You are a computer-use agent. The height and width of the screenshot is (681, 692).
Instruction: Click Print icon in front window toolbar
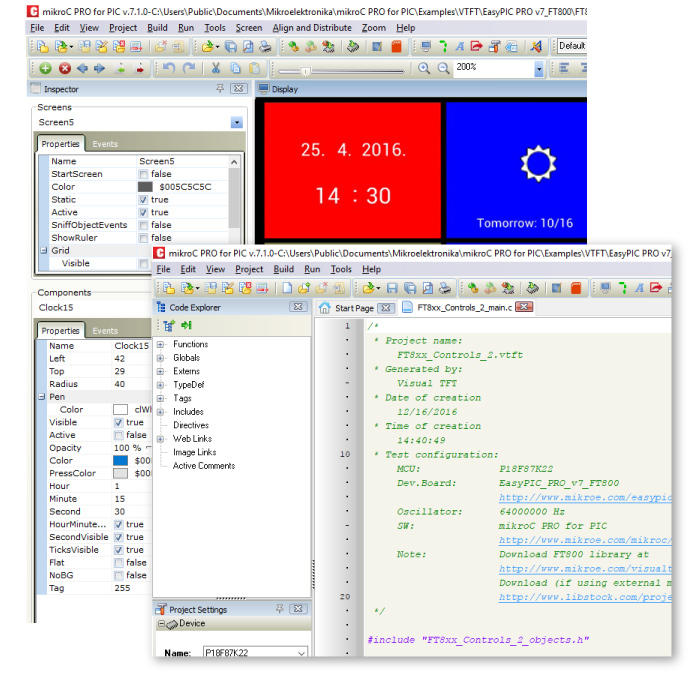point(445,288)
